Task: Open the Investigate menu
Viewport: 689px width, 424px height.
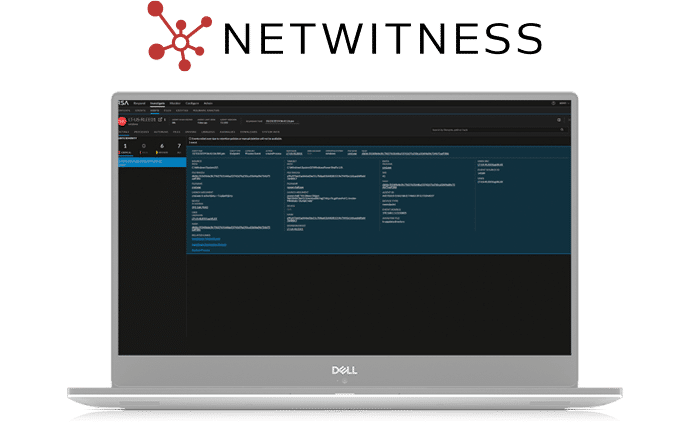Action: 157,104
